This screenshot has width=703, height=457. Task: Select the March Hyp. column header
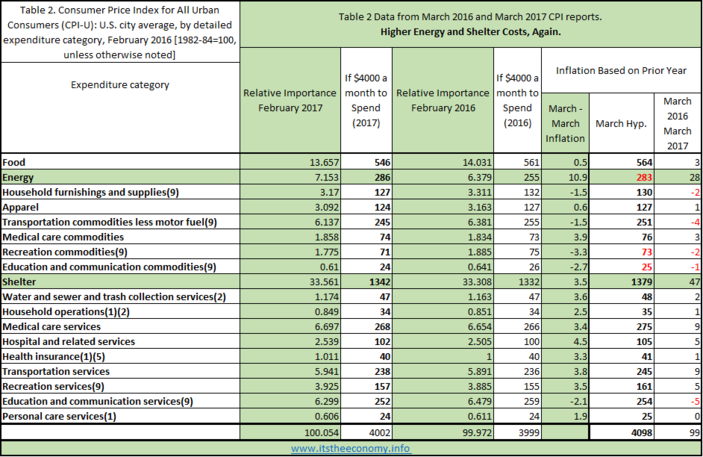[621, 123]
